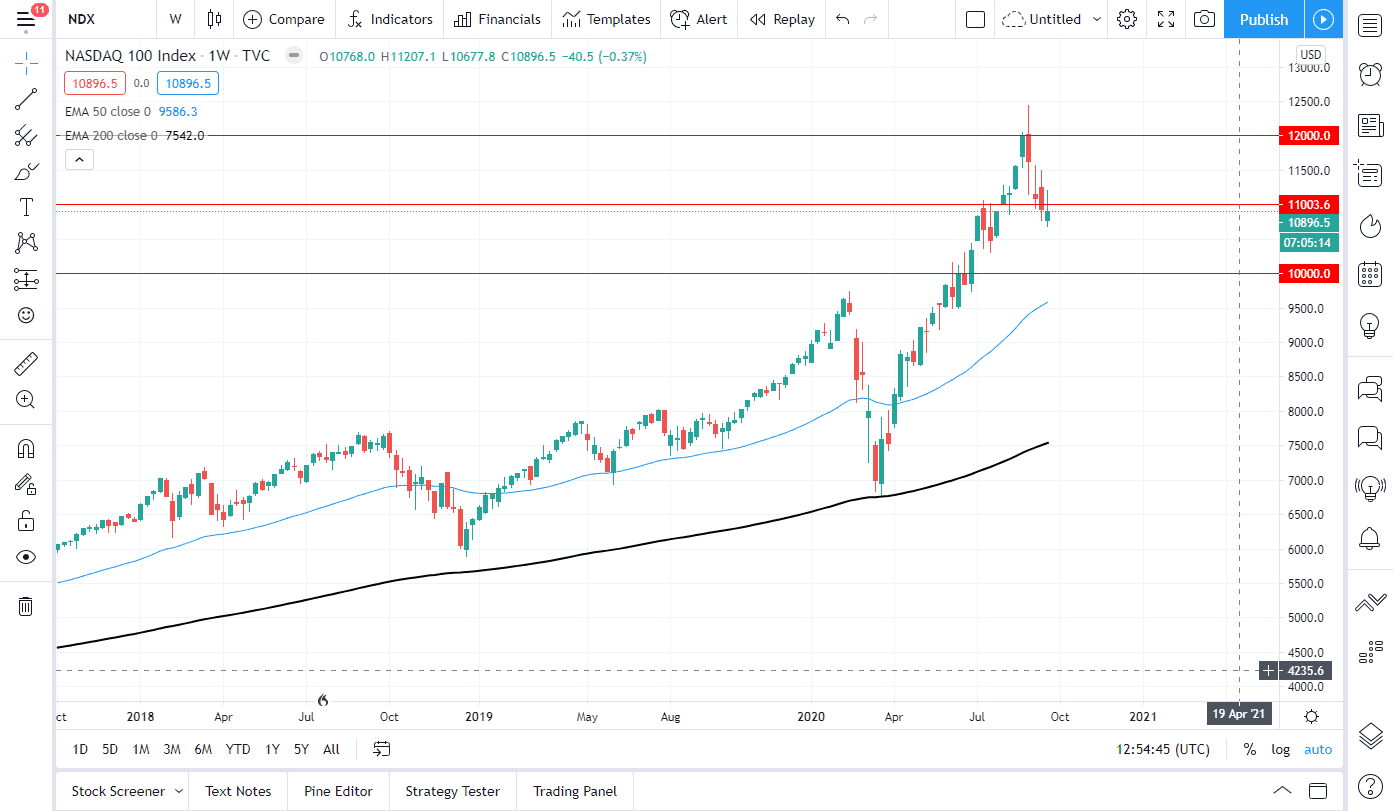Image resolution: width=1393 pixels, height=811 pixels.
Task: Click the 19 Apr '21 date marker
Action: coord(1239,714)
